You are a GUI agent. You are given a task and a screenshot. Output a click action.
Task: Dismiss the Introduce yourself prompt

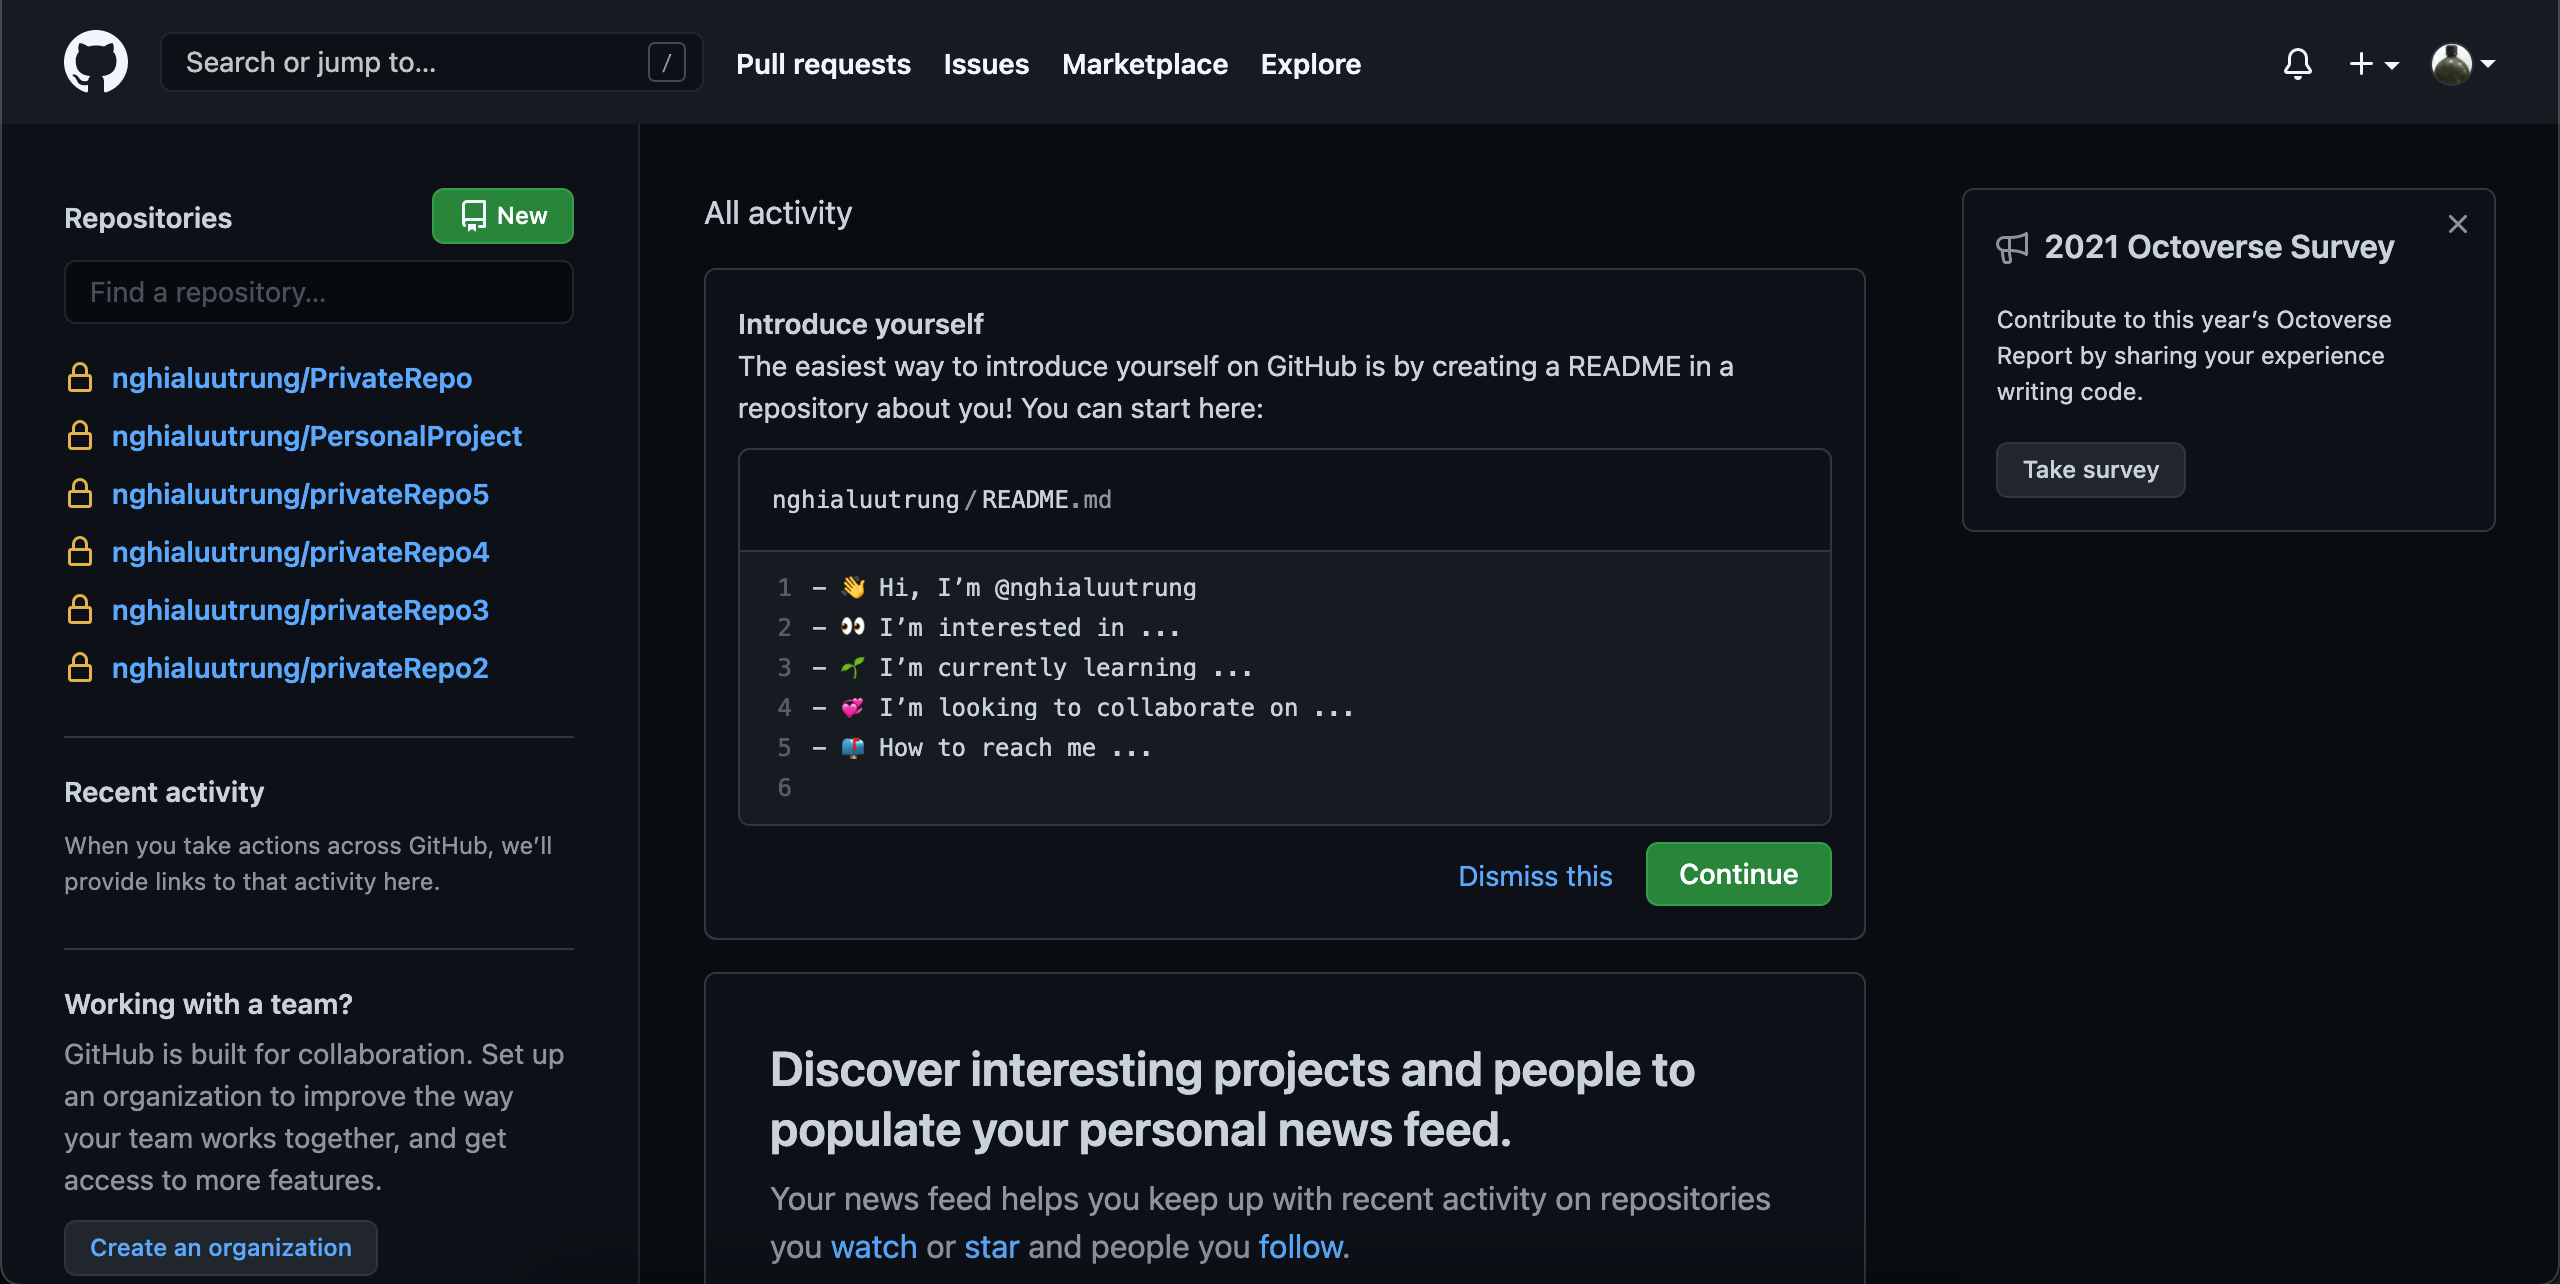(1535, 875)
